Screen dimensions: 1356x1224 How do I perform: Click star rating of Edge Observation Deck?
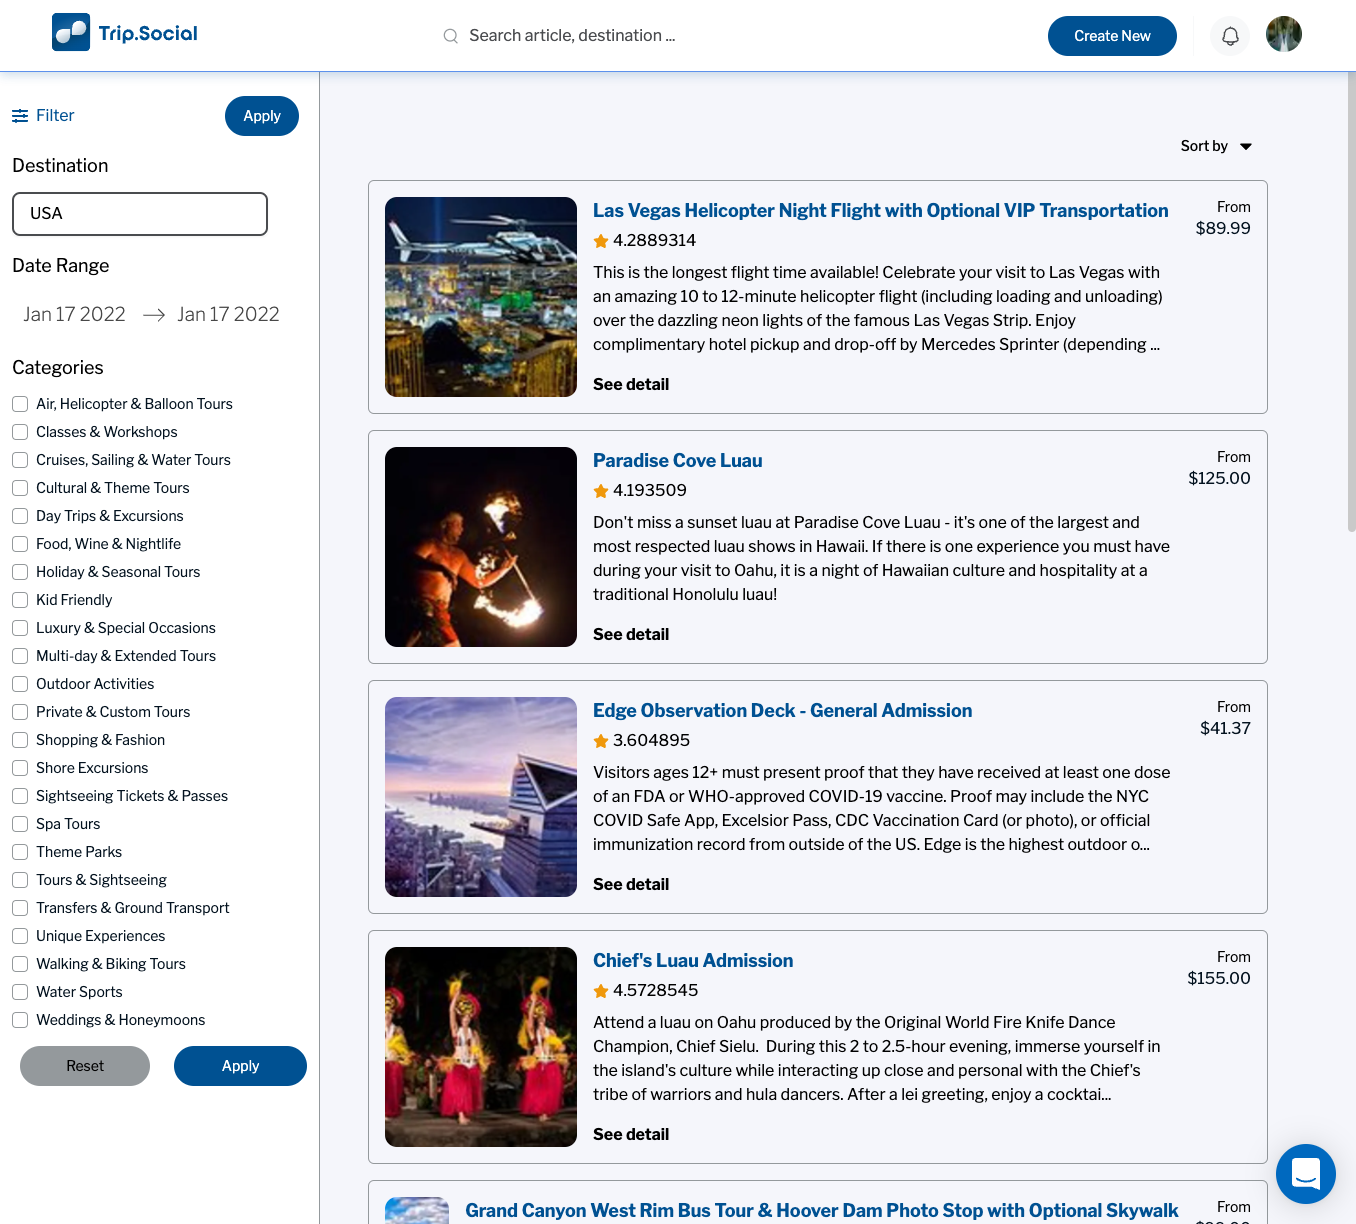pos(601,741)
